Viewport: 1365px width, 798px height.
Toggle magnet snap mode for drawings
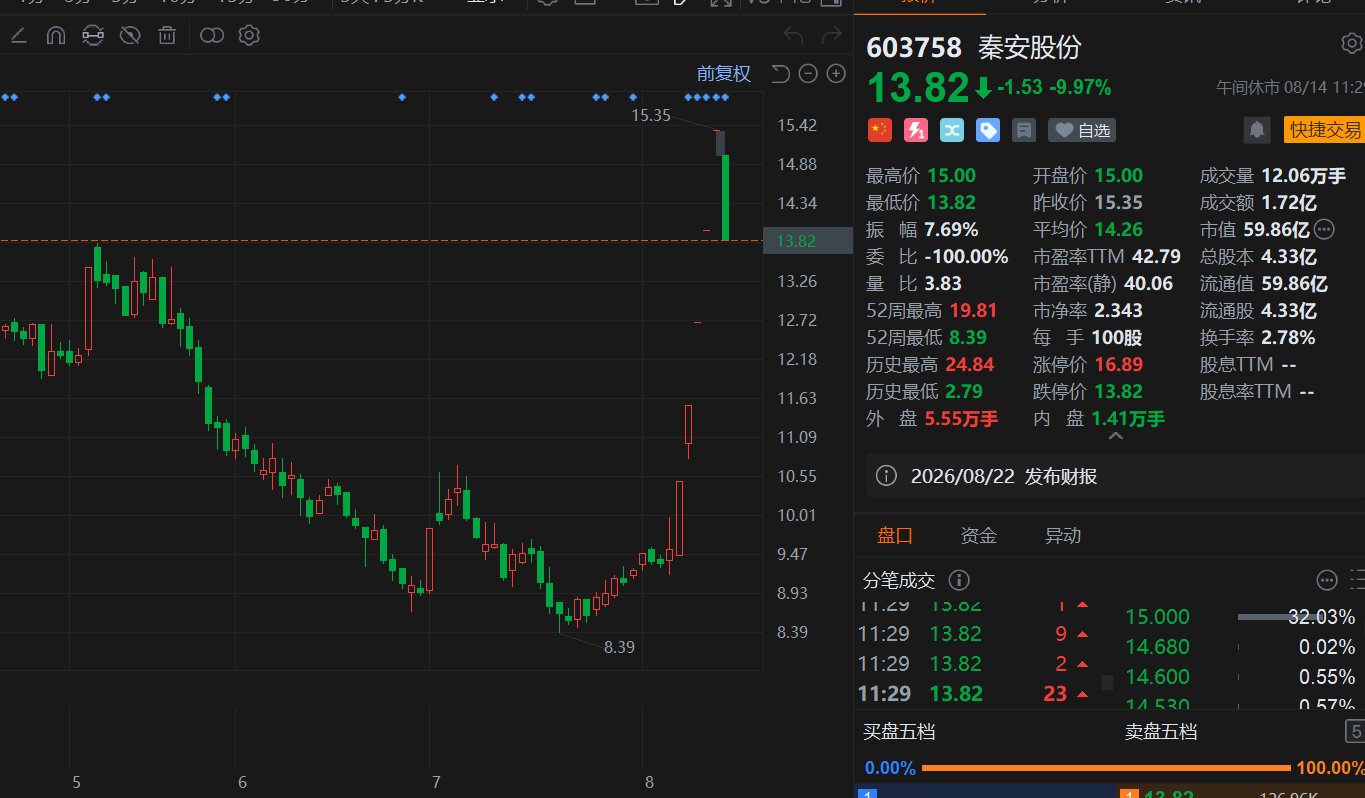point(55,37)
